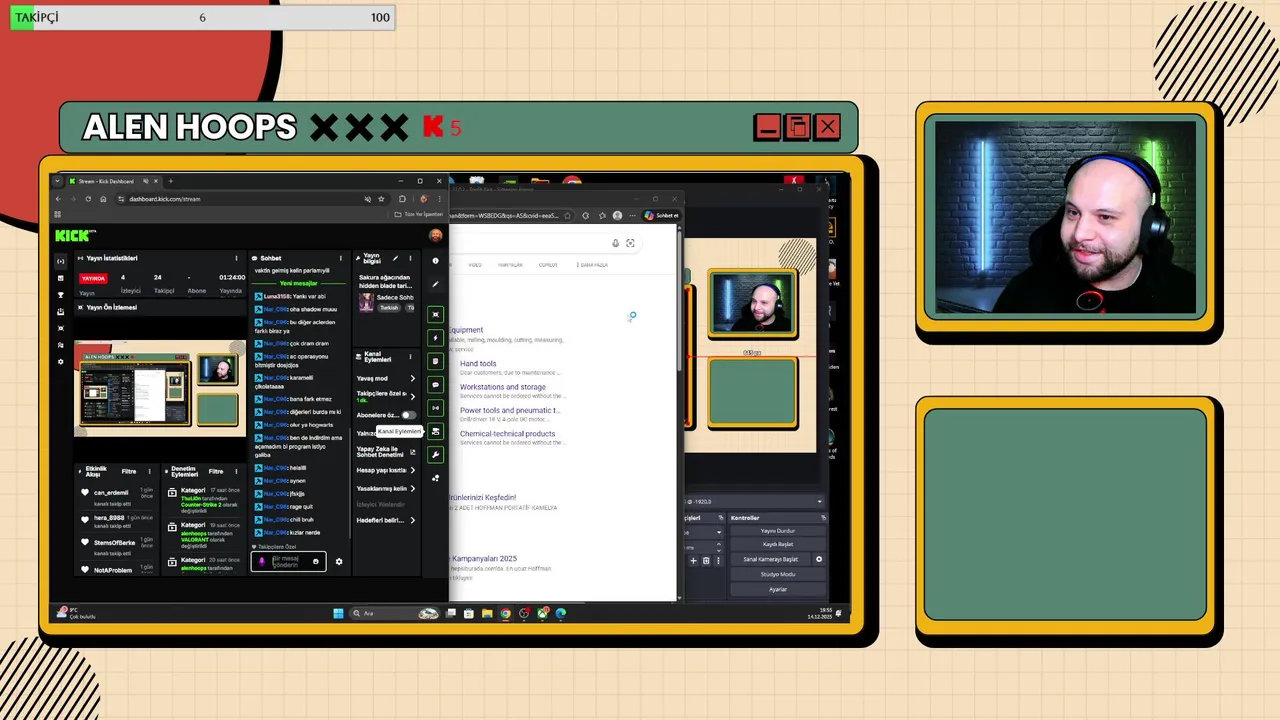Viewport: 1280px width, 720px height.
Task: Open virtual camera settings gear in OBS
Action: tap(819, 559)
